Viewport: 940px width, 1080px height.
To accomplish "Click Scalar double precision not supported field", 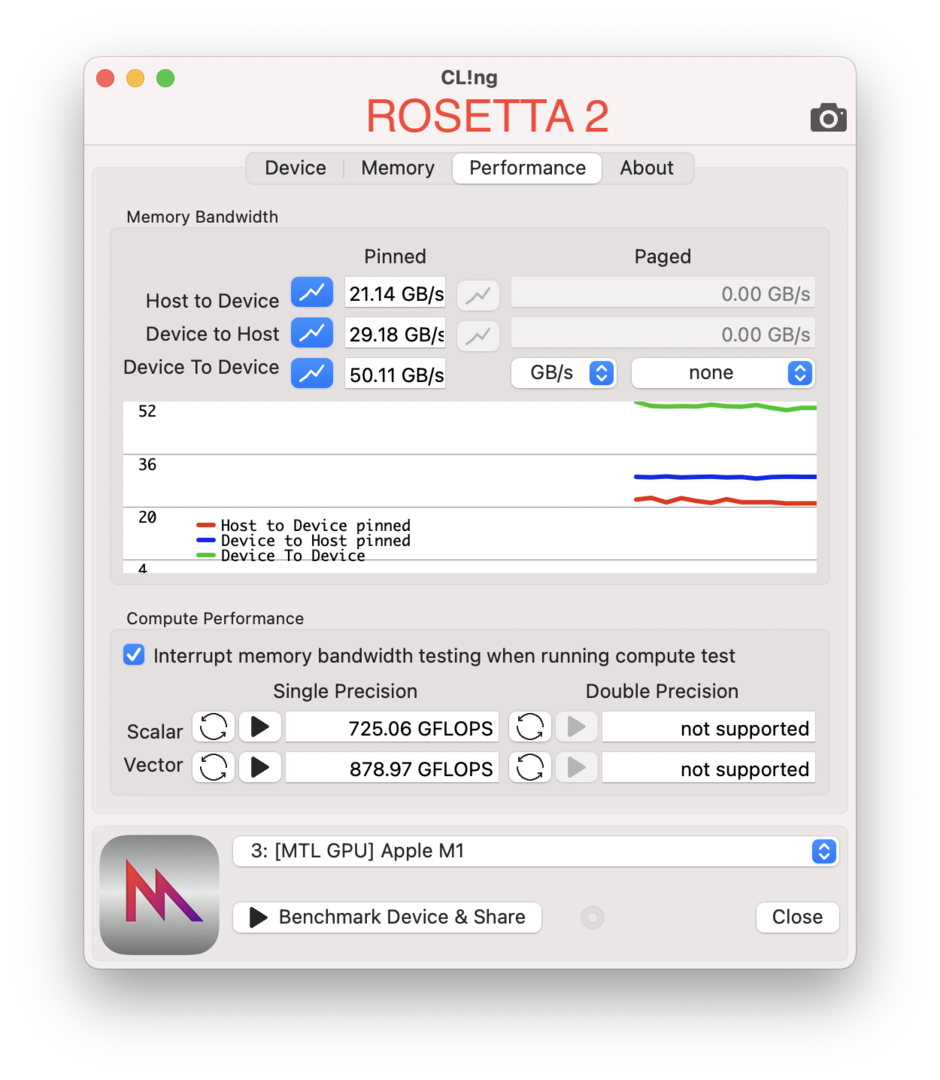I will (x=709, y=728).
